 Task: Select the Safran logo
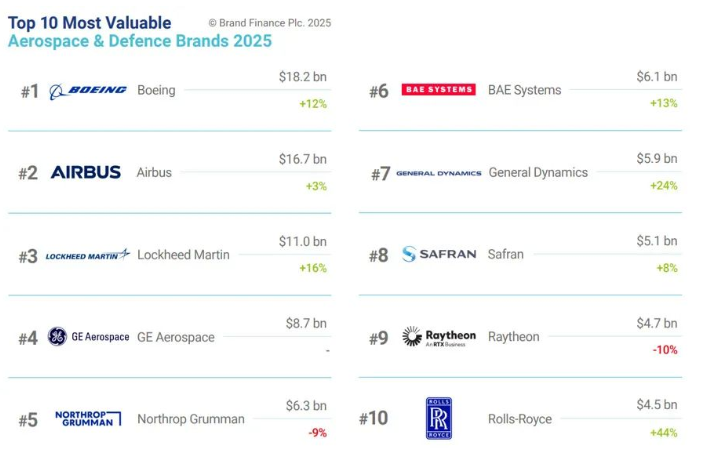[x=438, y=254]
